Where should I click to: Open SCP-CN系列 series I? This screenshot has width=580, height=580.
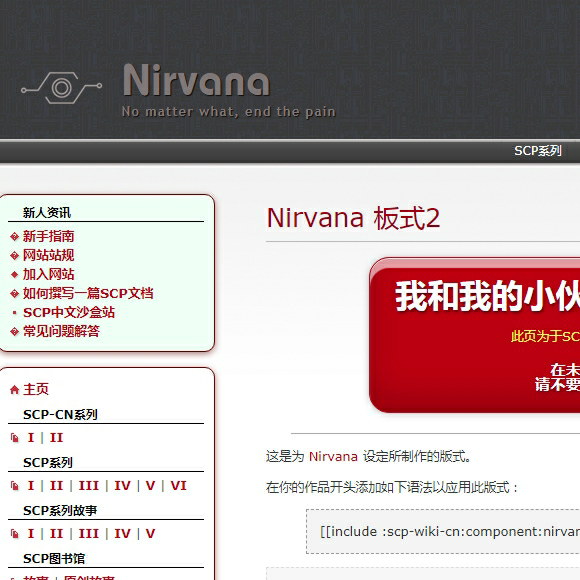point(31,438)
